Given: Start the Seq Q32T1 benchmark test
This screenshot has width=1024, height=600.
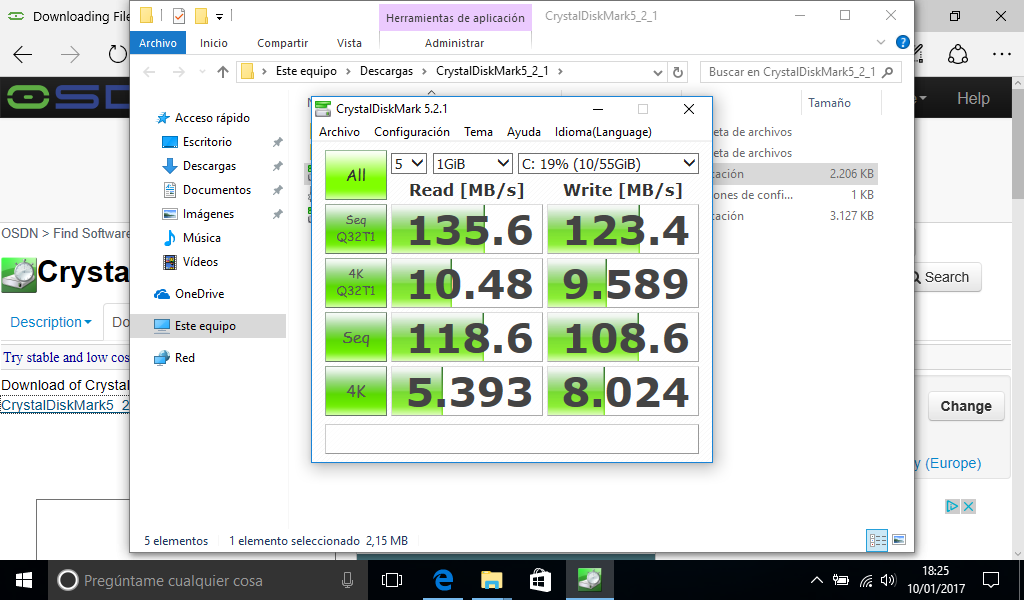Looking at the screenshot, I should pos(356,229).
